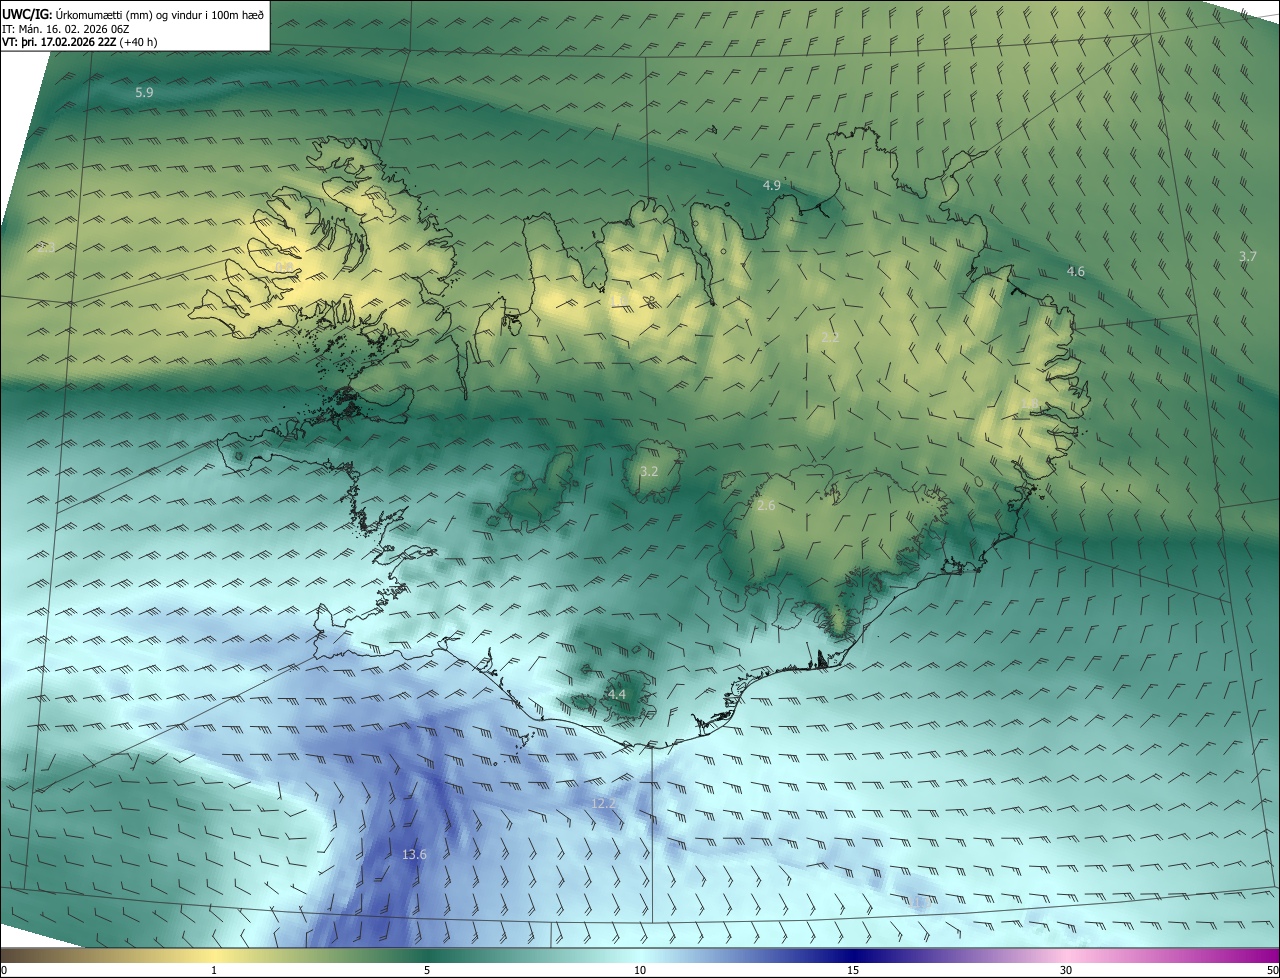Select the 4.4 precipitation value label
The width and height of the screenshot is (1280, 978).
[616, 694]
